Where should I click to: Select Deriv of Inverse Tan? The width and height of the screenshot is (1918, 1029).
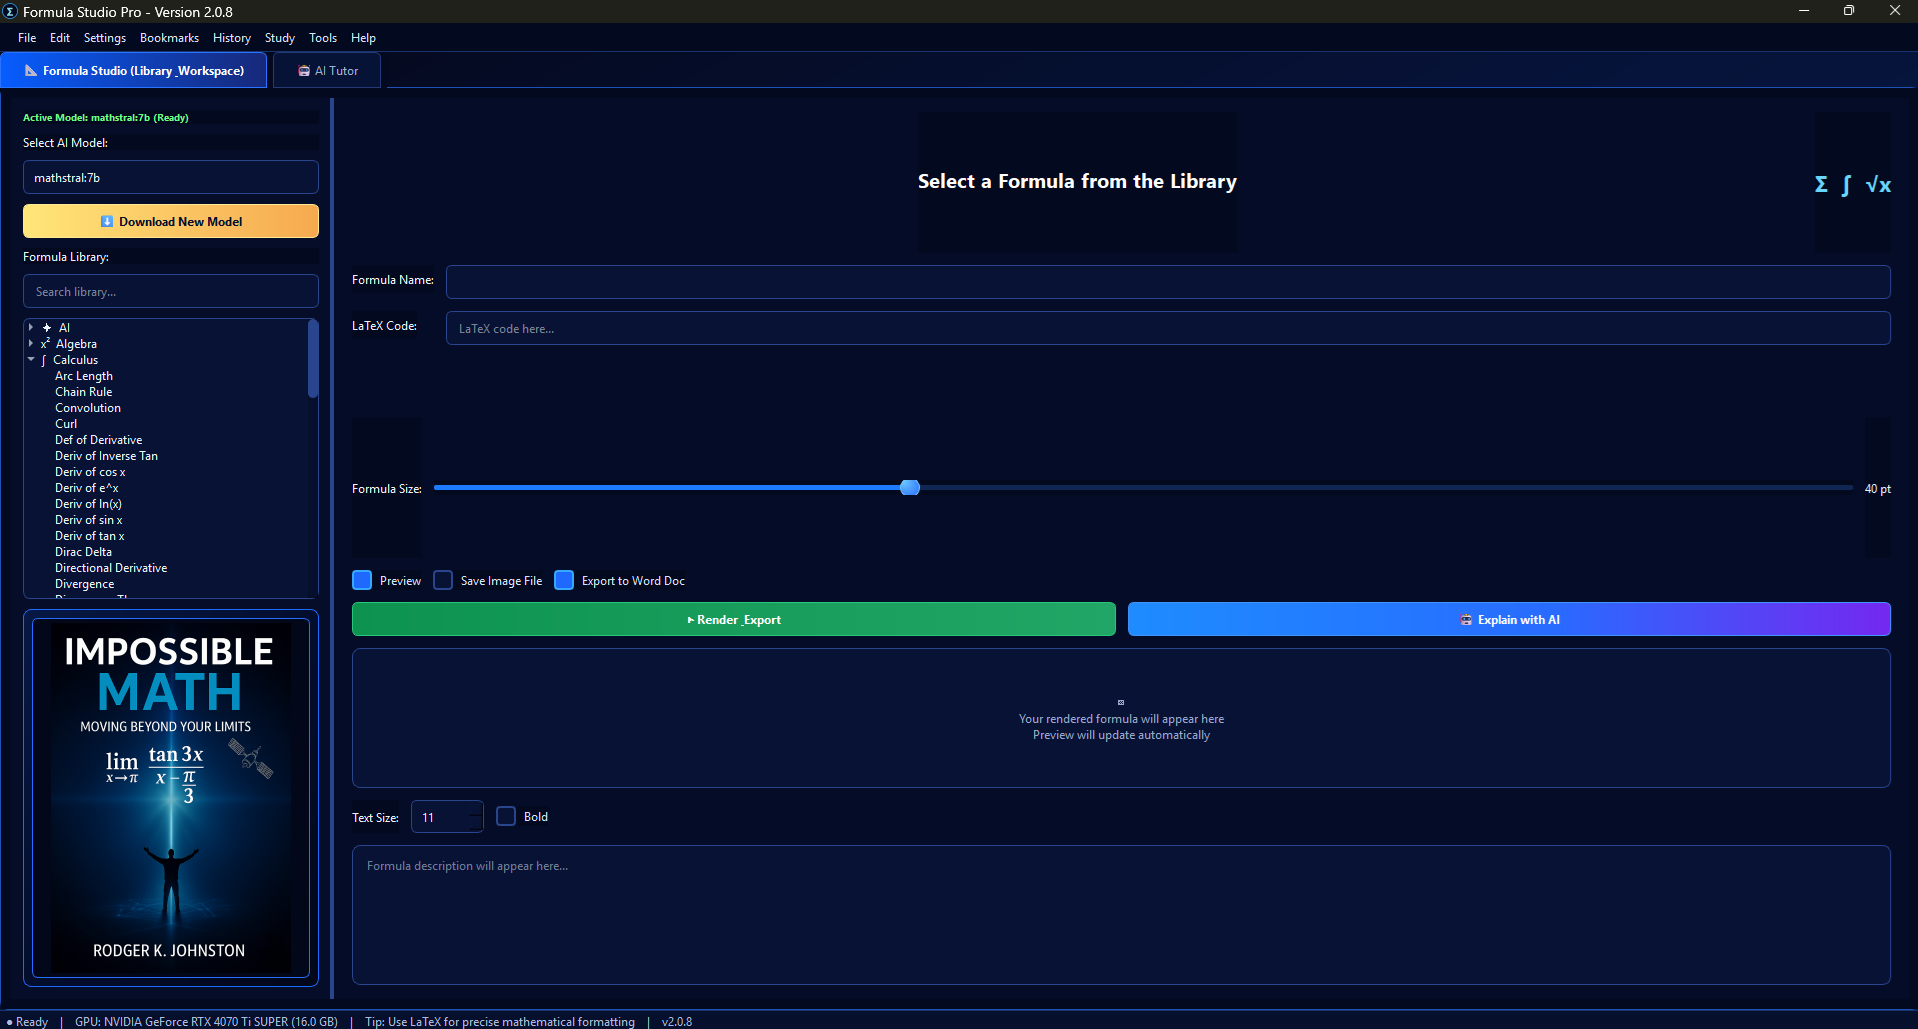coord(107,456)
